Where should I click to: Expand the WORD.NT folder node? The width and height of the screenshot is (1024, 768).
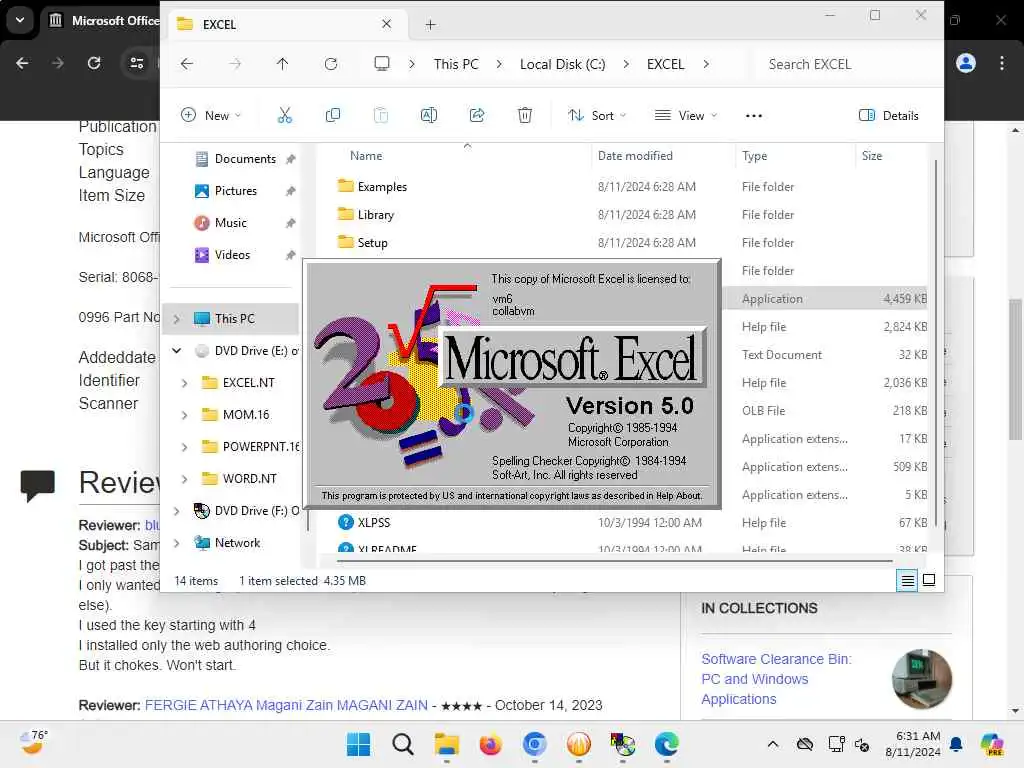(x=184, y=479)
